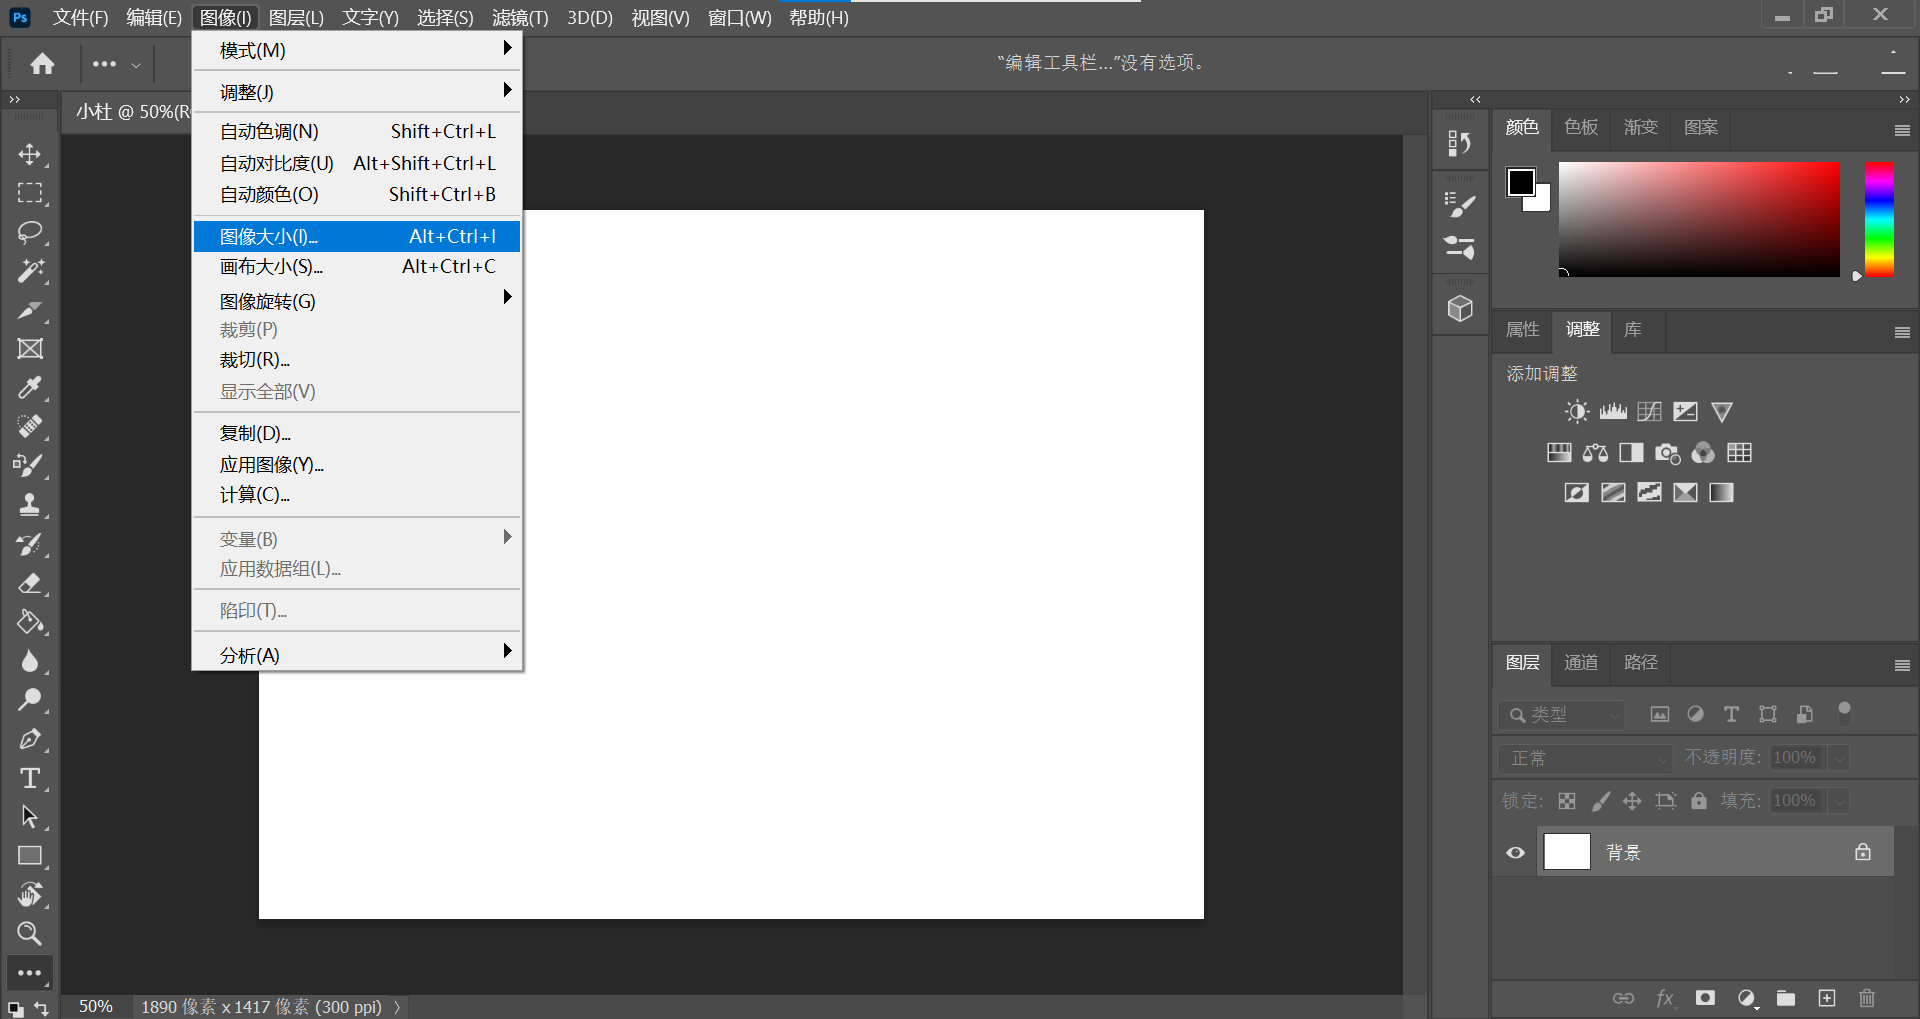
Task: Select the Lasso tool
Action: tap(30, 232)
